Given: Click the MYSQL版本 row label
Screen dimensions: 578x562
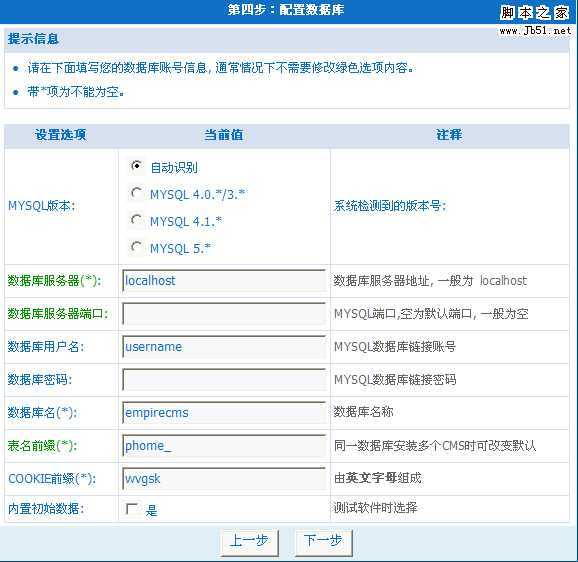Looking at the screenshot, I should point(41,205).
